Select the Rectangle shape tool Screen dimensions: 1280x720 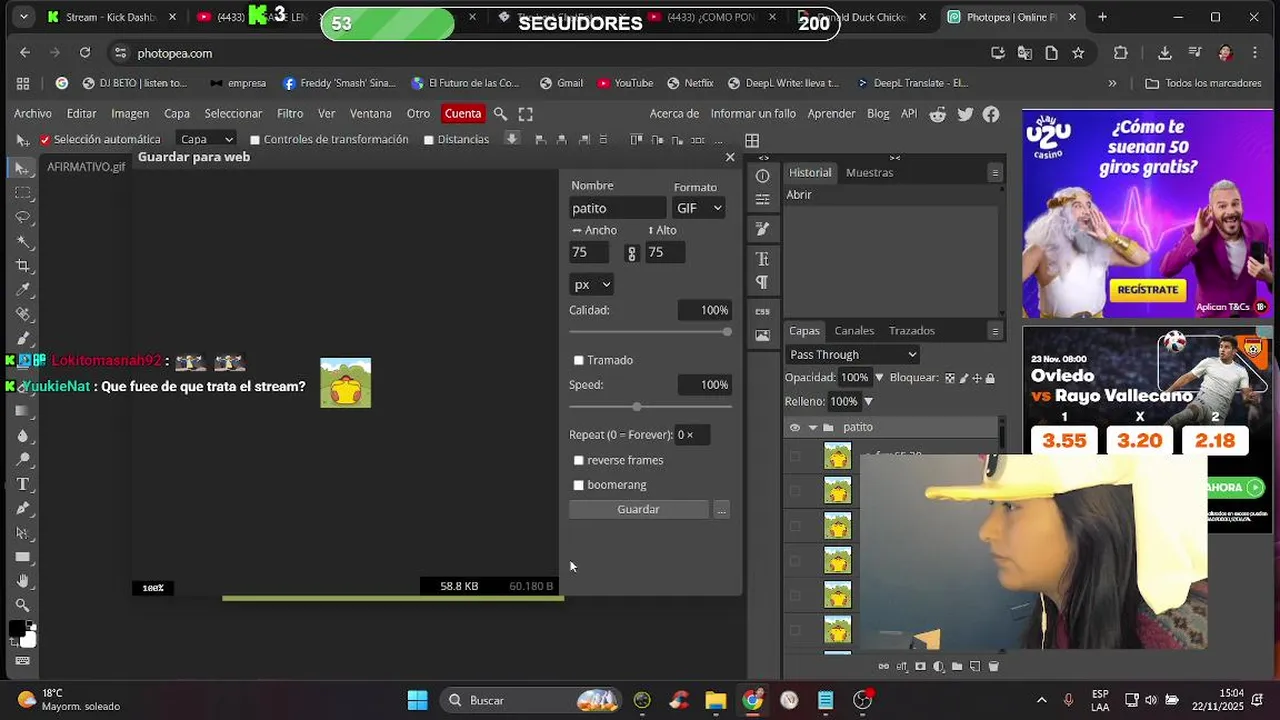click(23, 557)
